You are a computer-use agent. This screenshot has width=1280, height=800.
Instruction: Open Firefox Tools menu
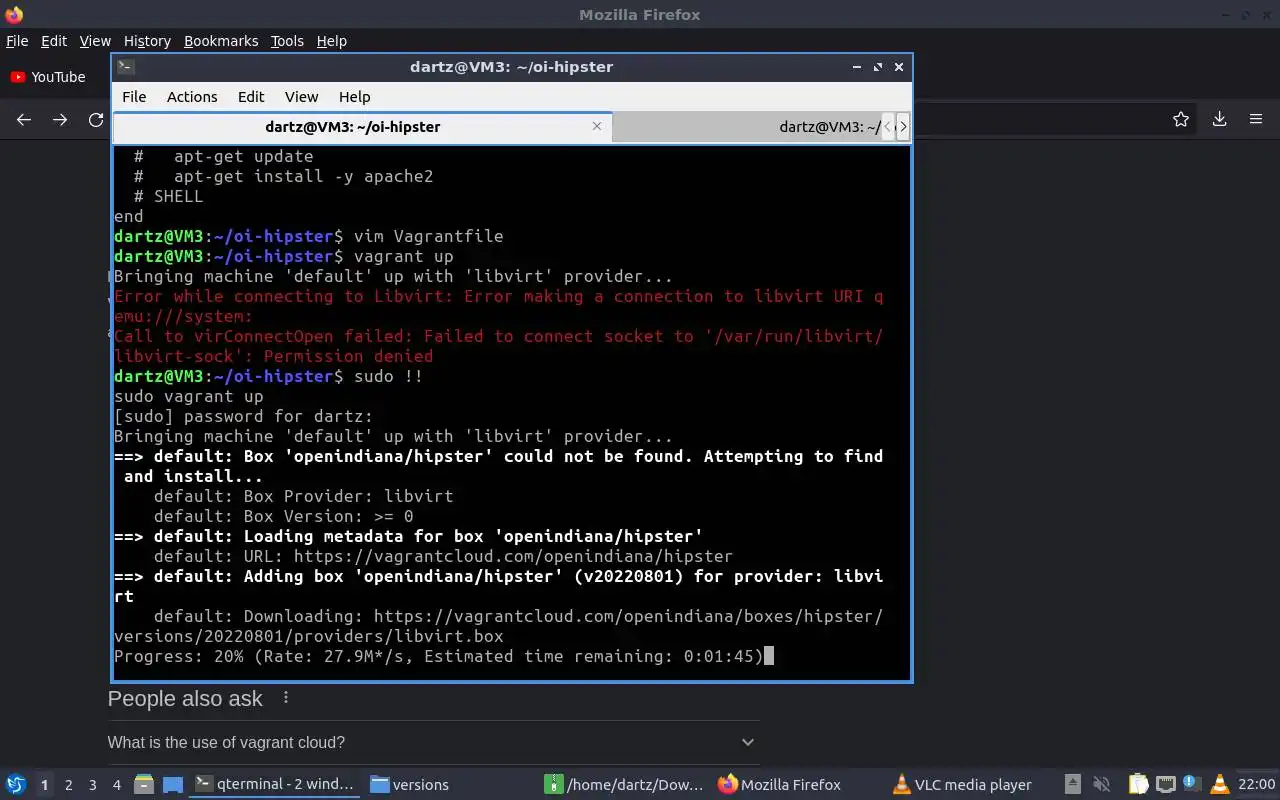pos(287,41)
